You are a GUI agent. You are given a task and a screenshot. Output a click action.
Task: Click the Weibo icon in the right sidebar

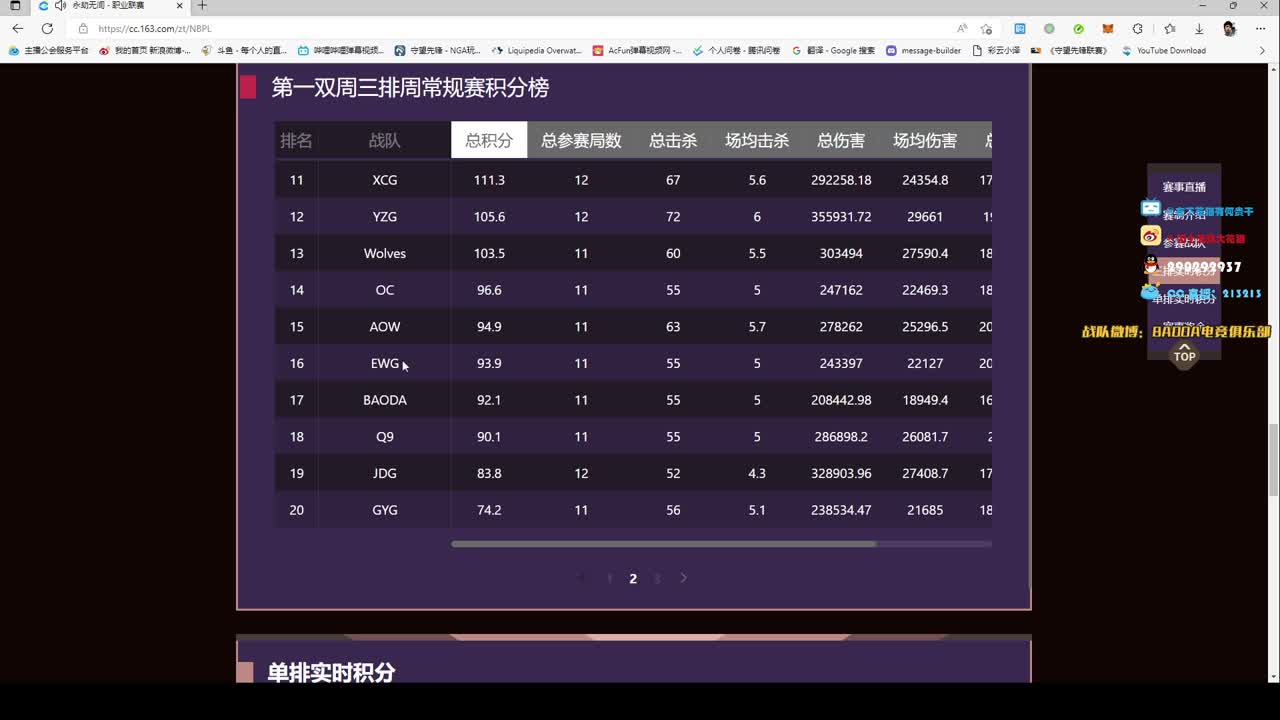(1150, 236)
